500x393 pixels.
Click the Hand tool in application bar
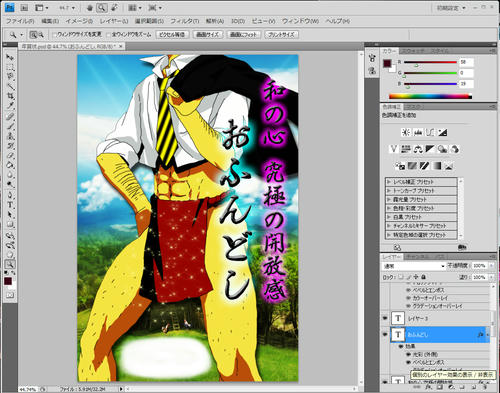pyautogui.click(x=90, y=7)
